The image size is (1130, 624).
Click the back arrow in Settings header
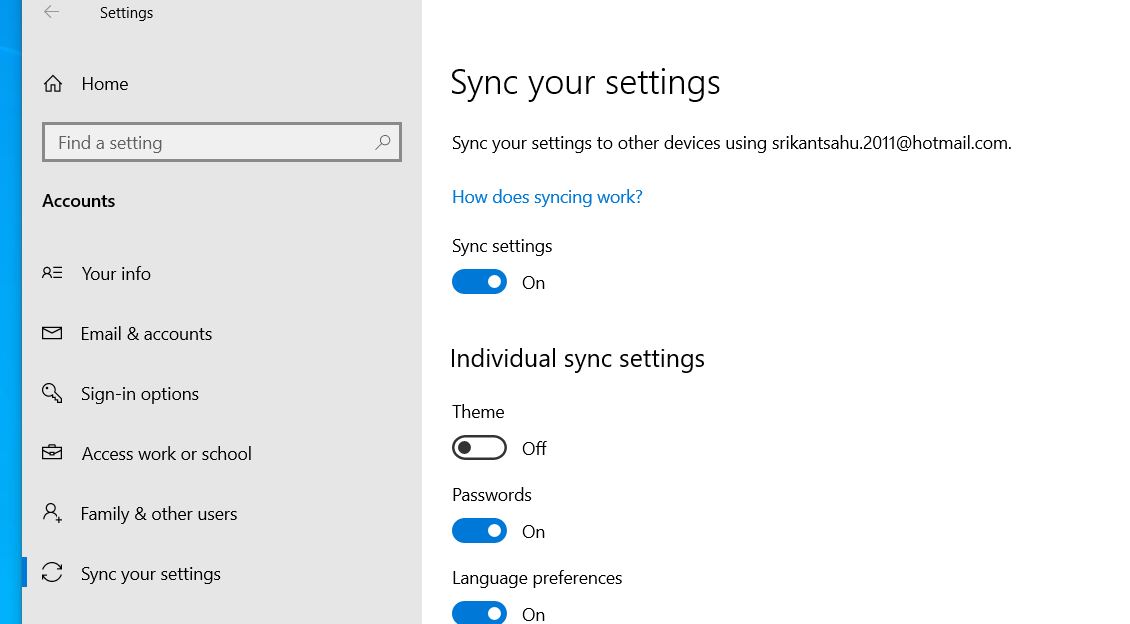tap(51, 13)
